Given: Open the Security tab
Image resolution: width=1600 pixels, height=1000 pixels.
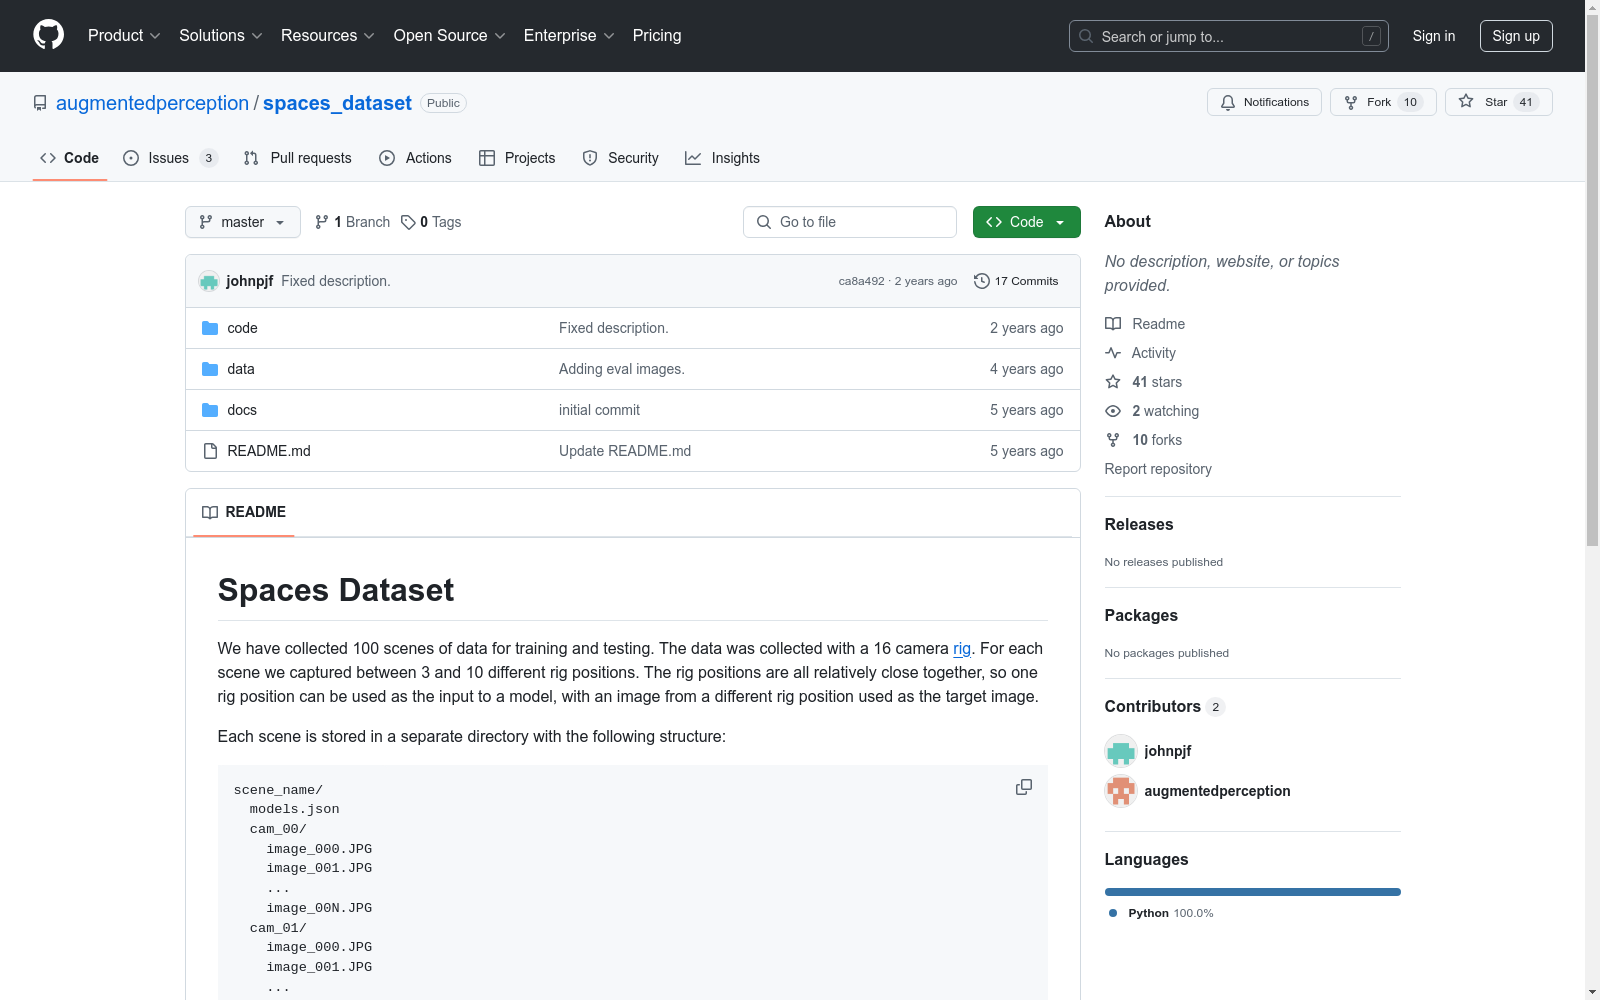Looking at the screenshot, I should point(620,158).
